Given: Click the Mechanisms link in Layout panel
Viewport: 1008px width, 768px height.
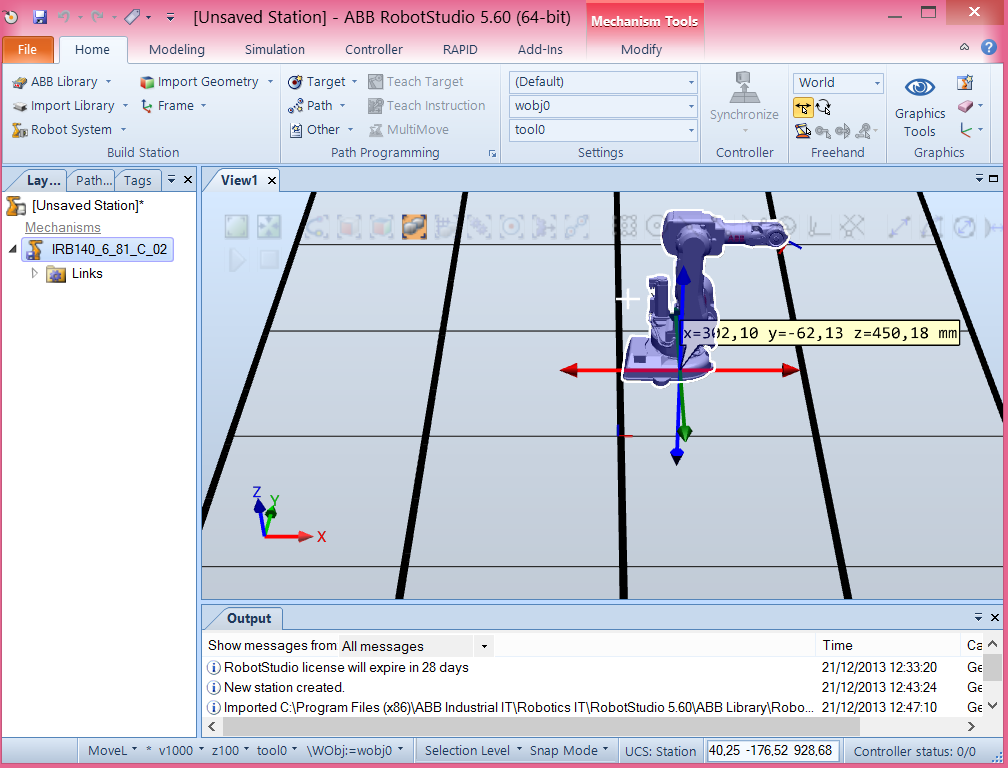Looking at the screenshot, I should (62, 227).
